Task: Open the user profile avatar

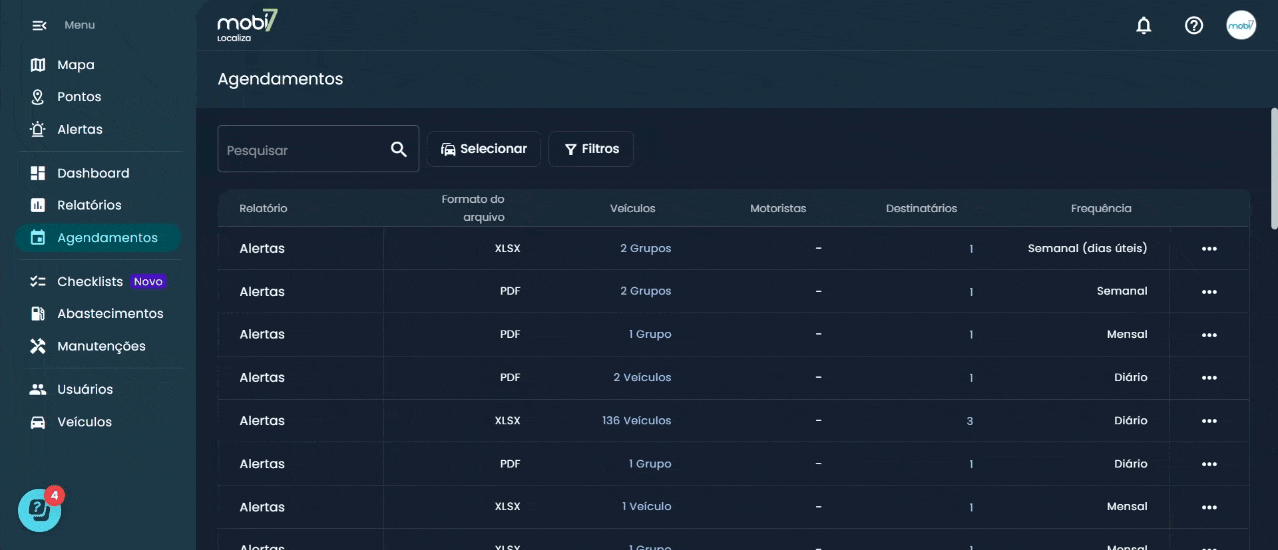Action: pos(1241,26)
